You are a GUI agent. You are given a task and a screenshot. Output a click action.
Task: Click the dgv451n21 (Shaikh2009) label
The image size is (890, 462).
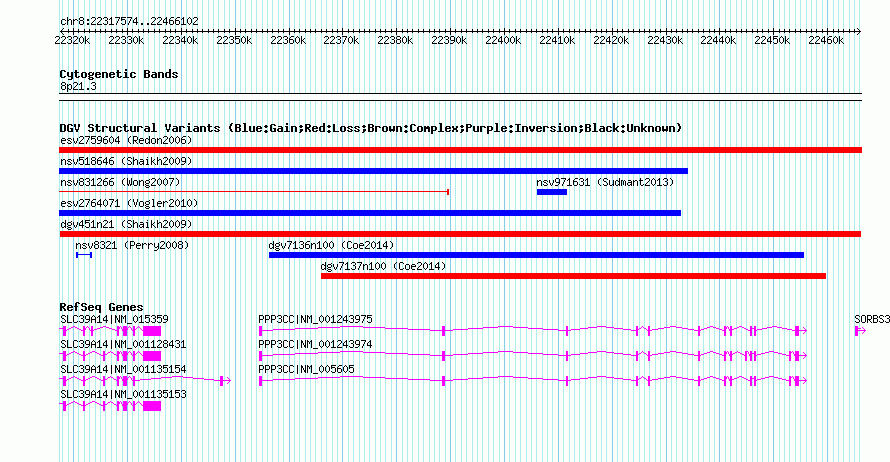coord(126,224)
